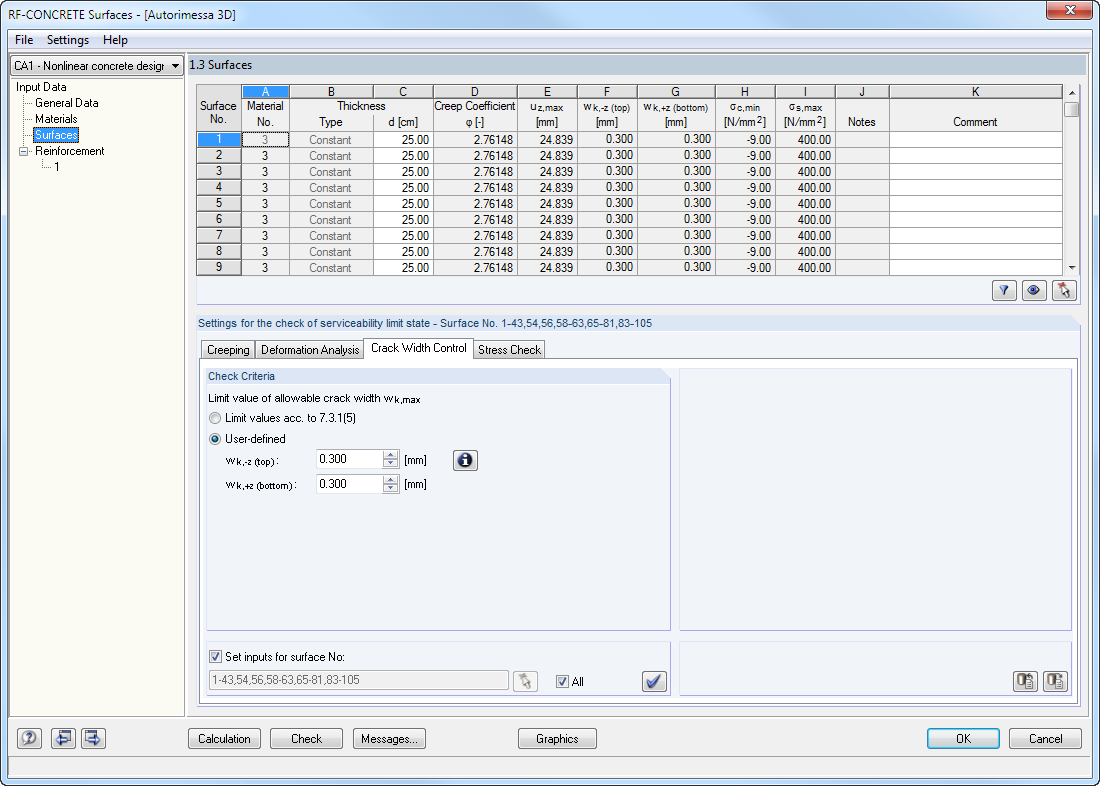The image size is (1100, 786).
Task: Click the table scroll down arrow
Action: 1071,268
